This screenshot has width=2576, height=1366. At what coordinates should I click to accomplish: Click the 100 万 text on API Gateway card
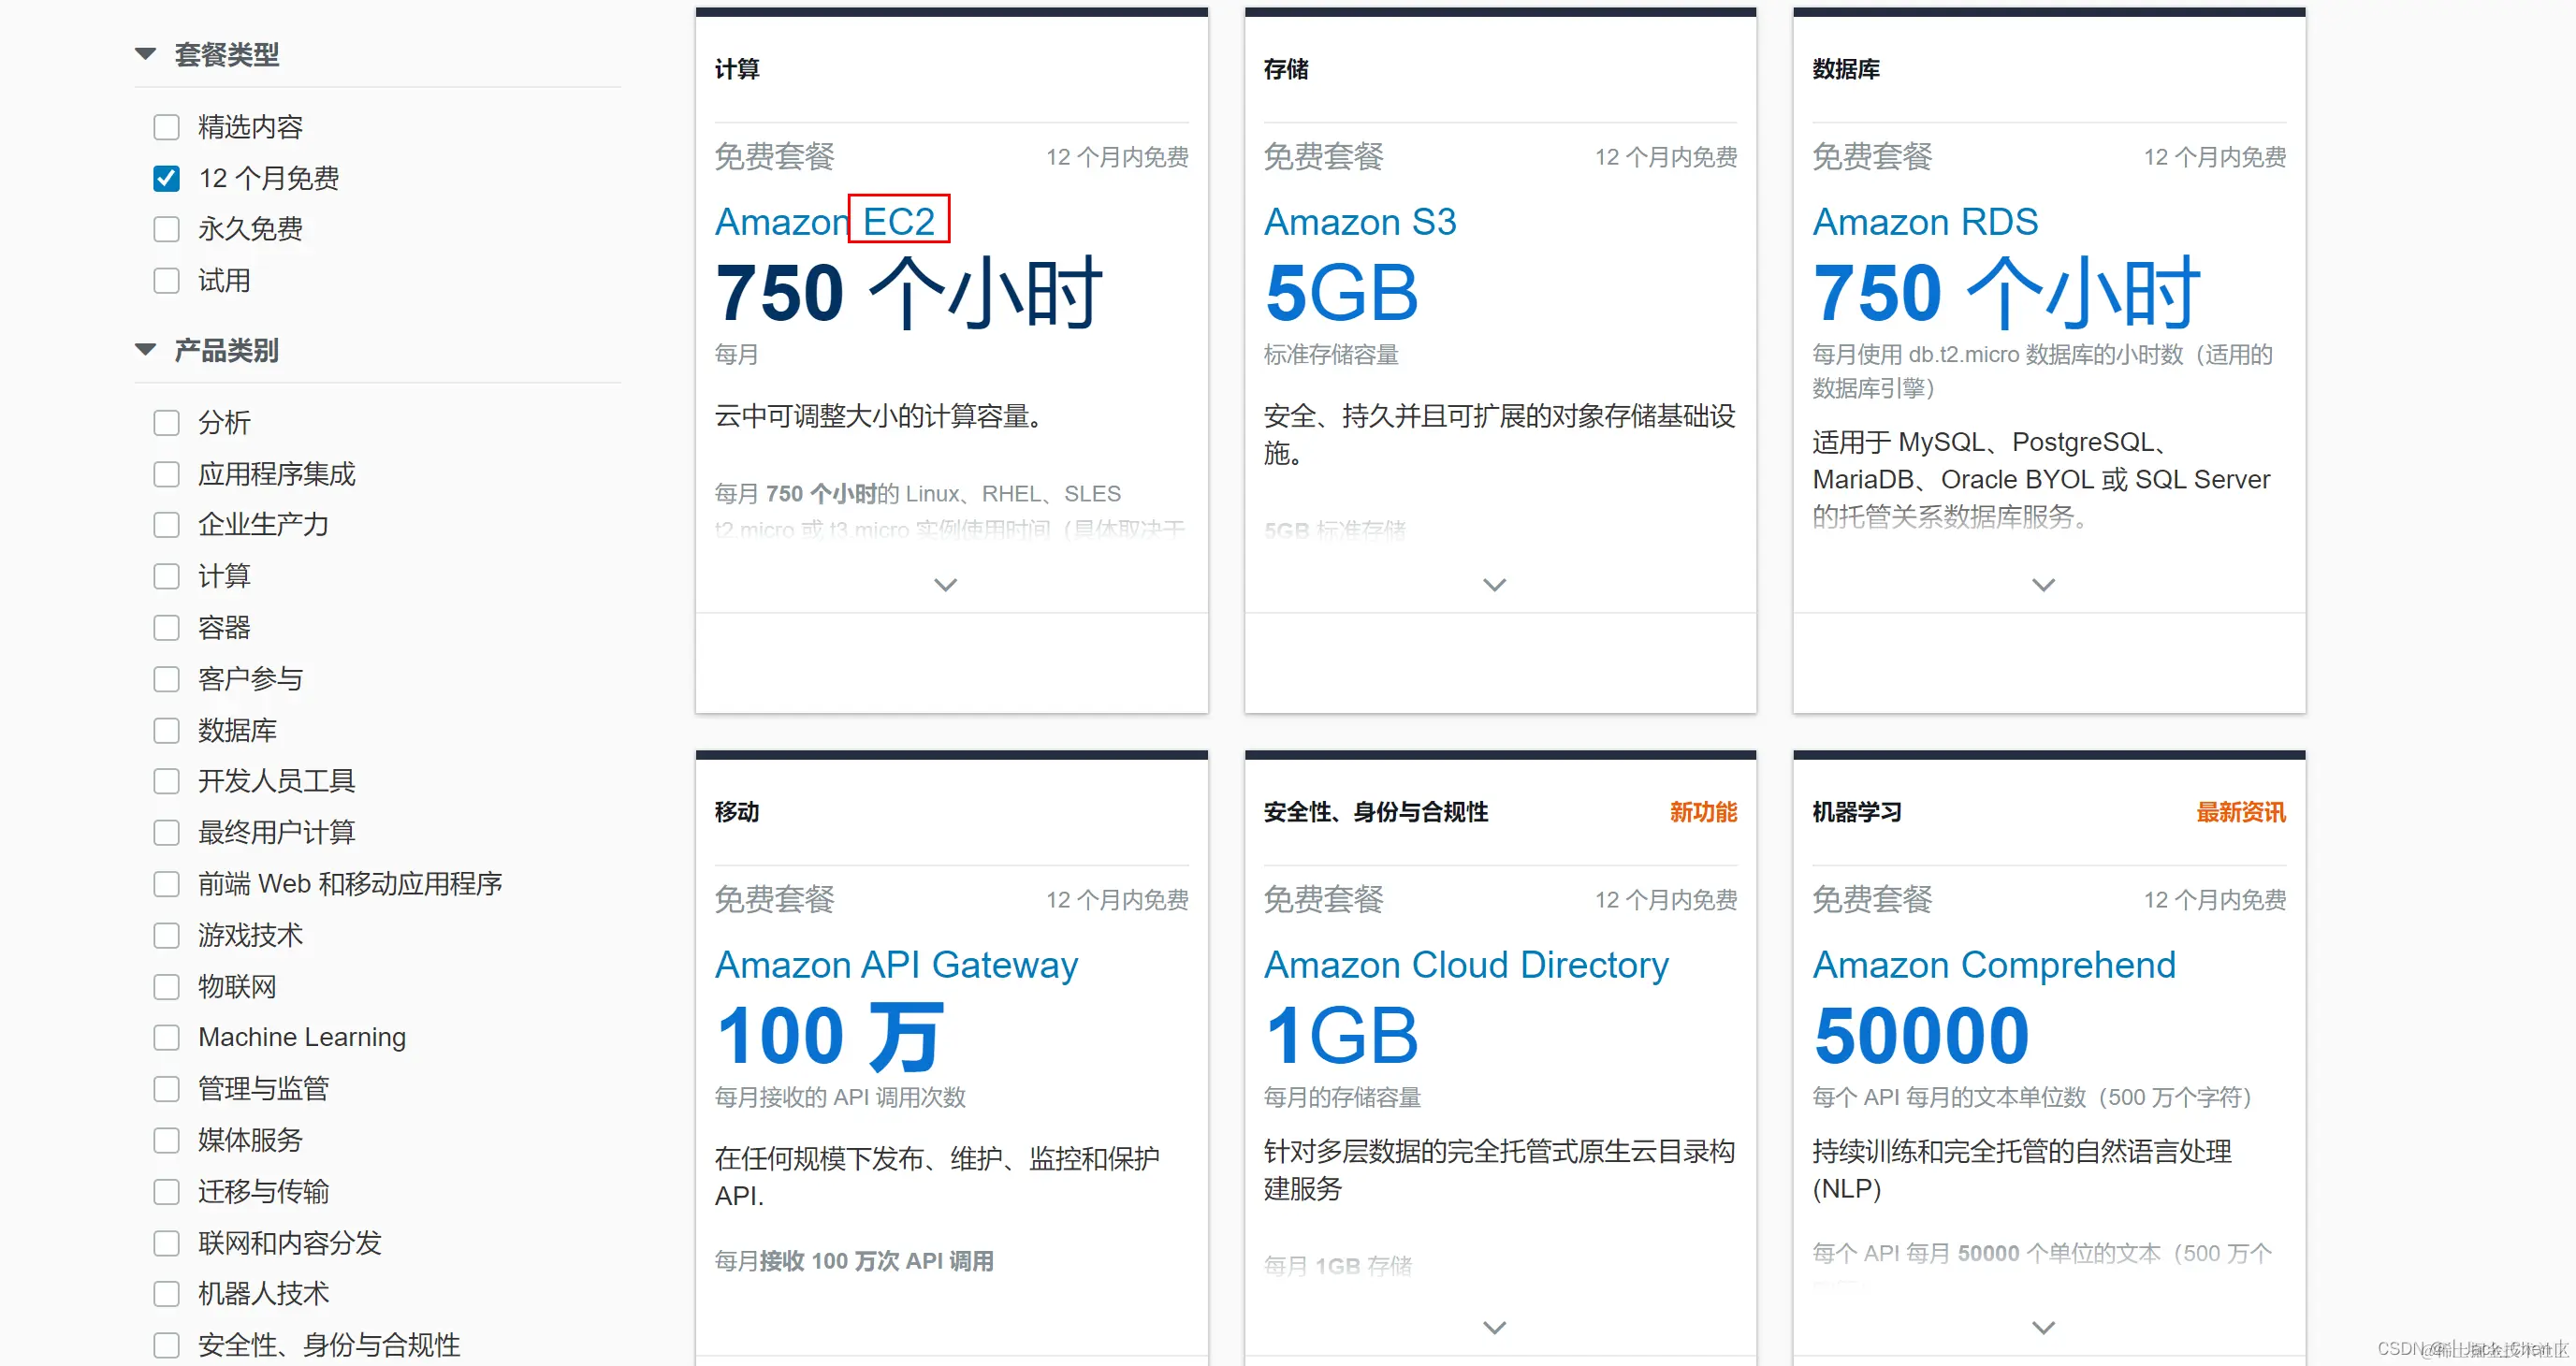pyautogui.click(x=829, y=1036)
